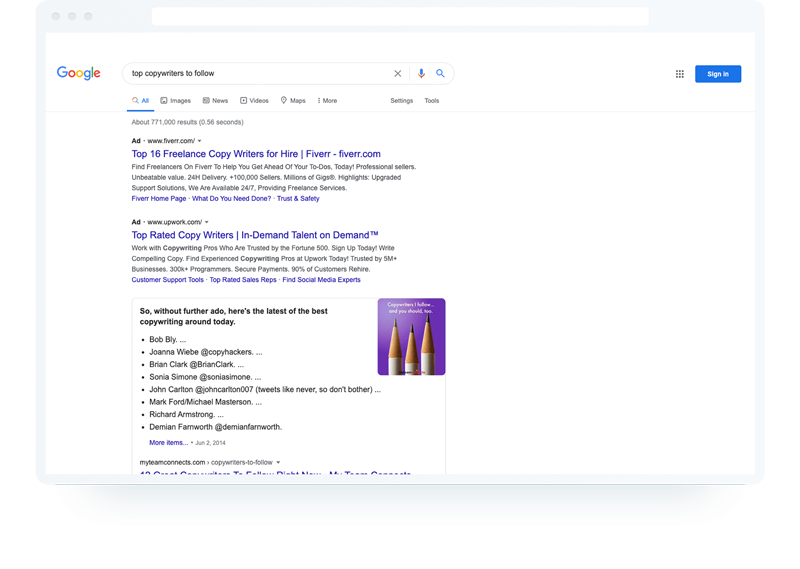Open the Trust & Safety sitelink
This screenshot has height=569, width=800.
pyautogui.click(x=298, y=199)
